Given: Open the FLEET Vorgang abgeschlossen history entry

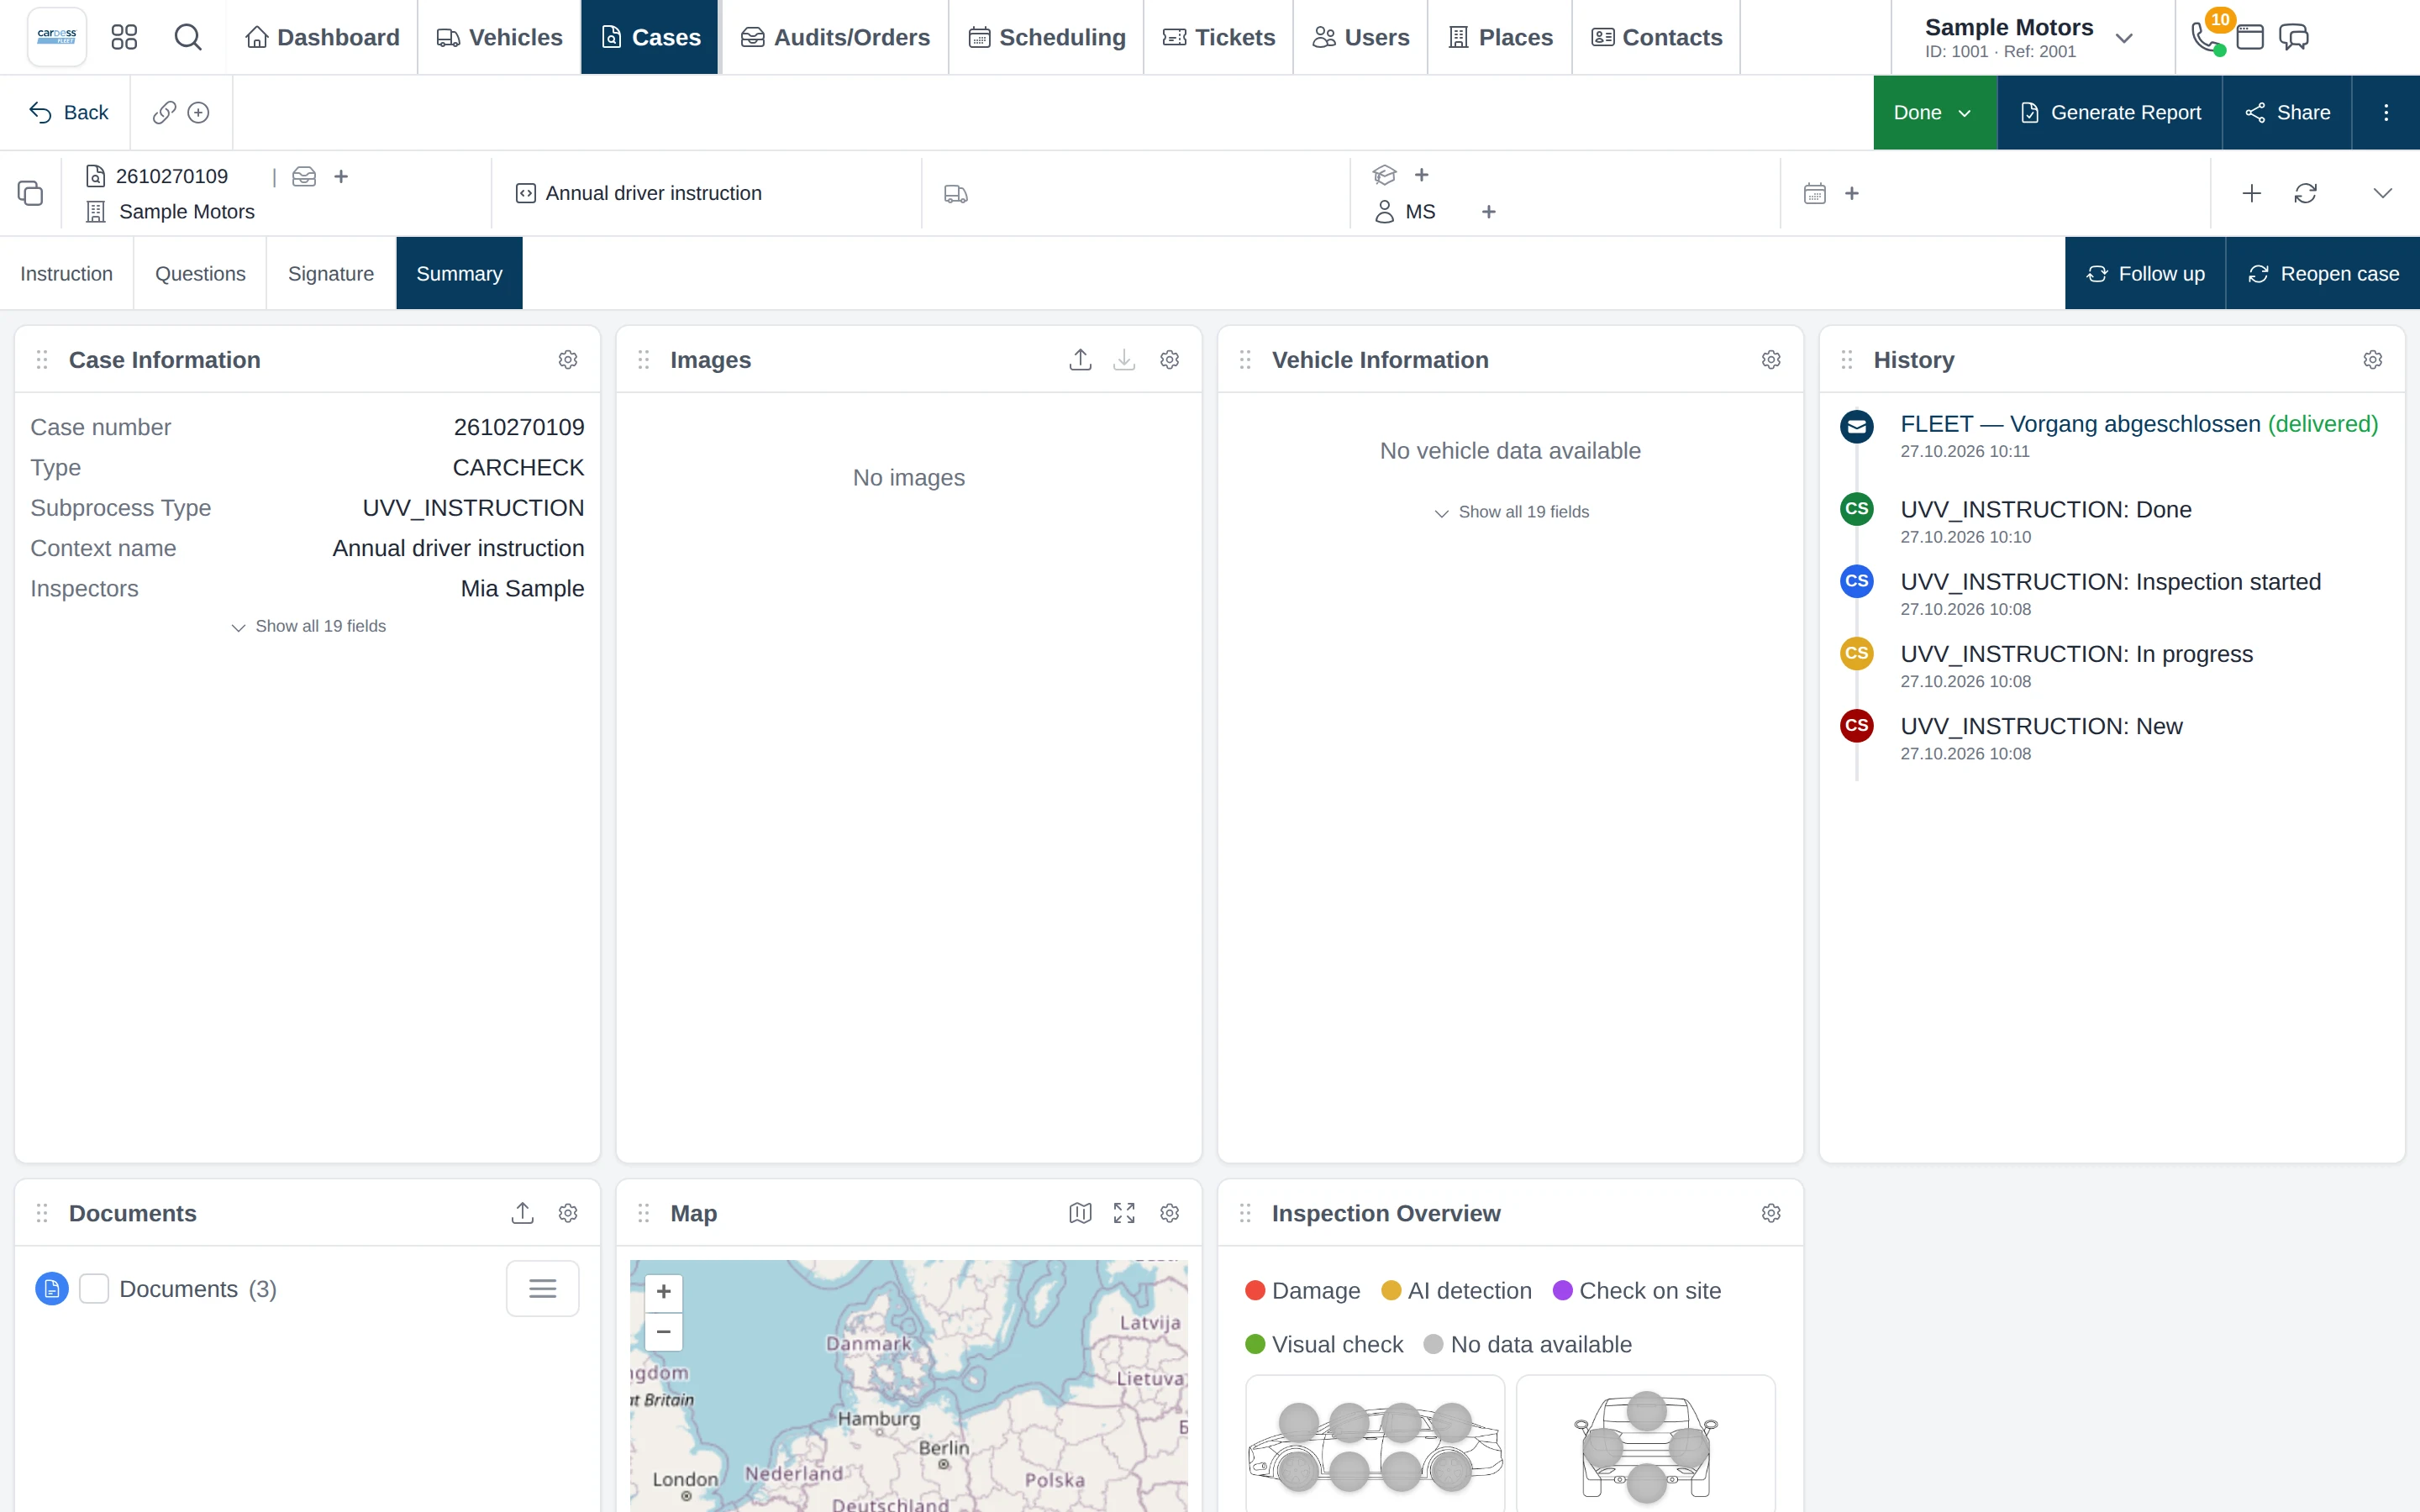Looking at the screenshot, I should [x=2139, y=424].
